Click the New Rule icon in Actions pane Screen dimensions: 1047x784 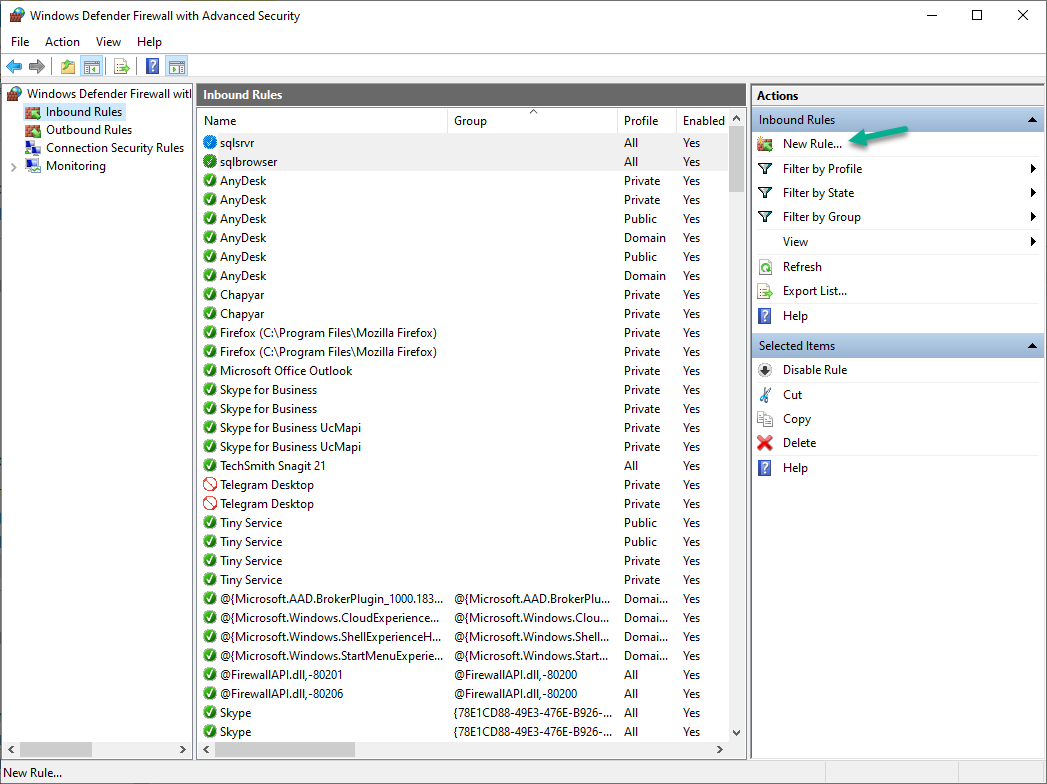[x=765, y=144]
